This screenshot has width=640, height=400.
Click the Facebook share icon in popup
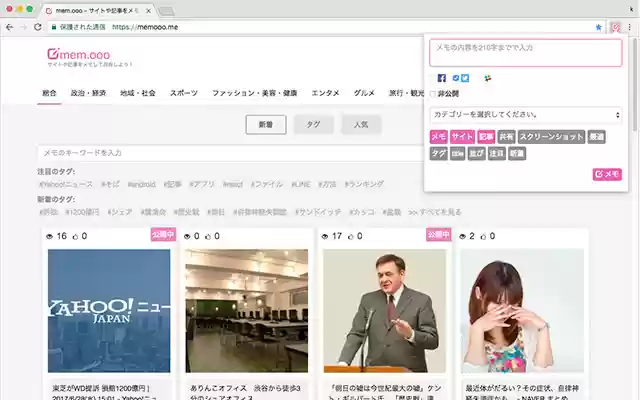441,78
